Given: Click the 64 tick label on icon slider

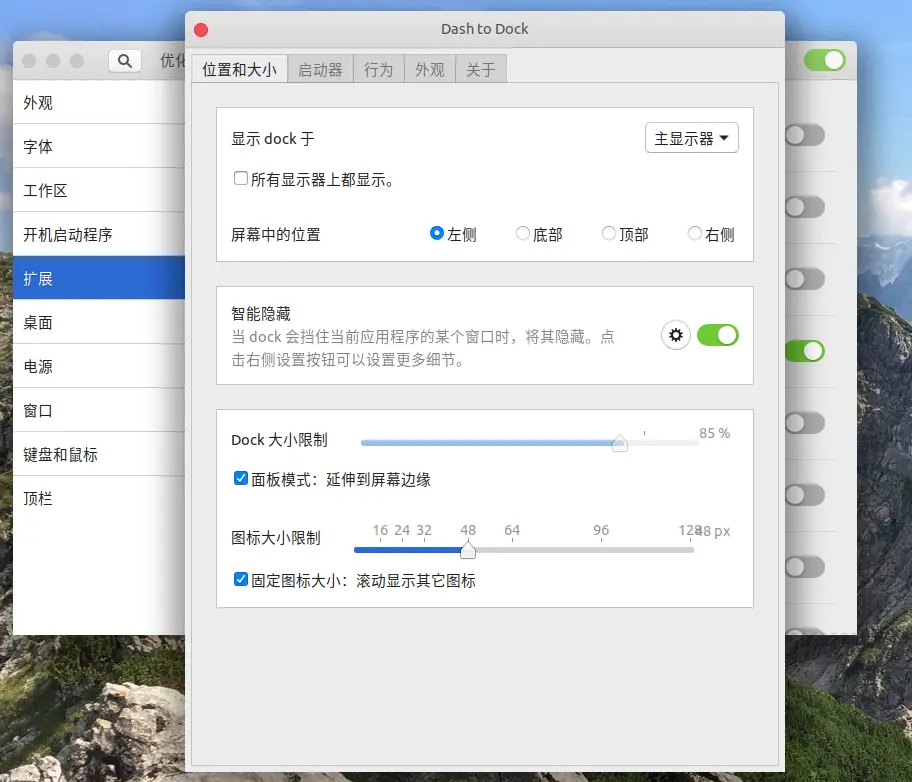Looking at the screenshot, I should (512, 530).
